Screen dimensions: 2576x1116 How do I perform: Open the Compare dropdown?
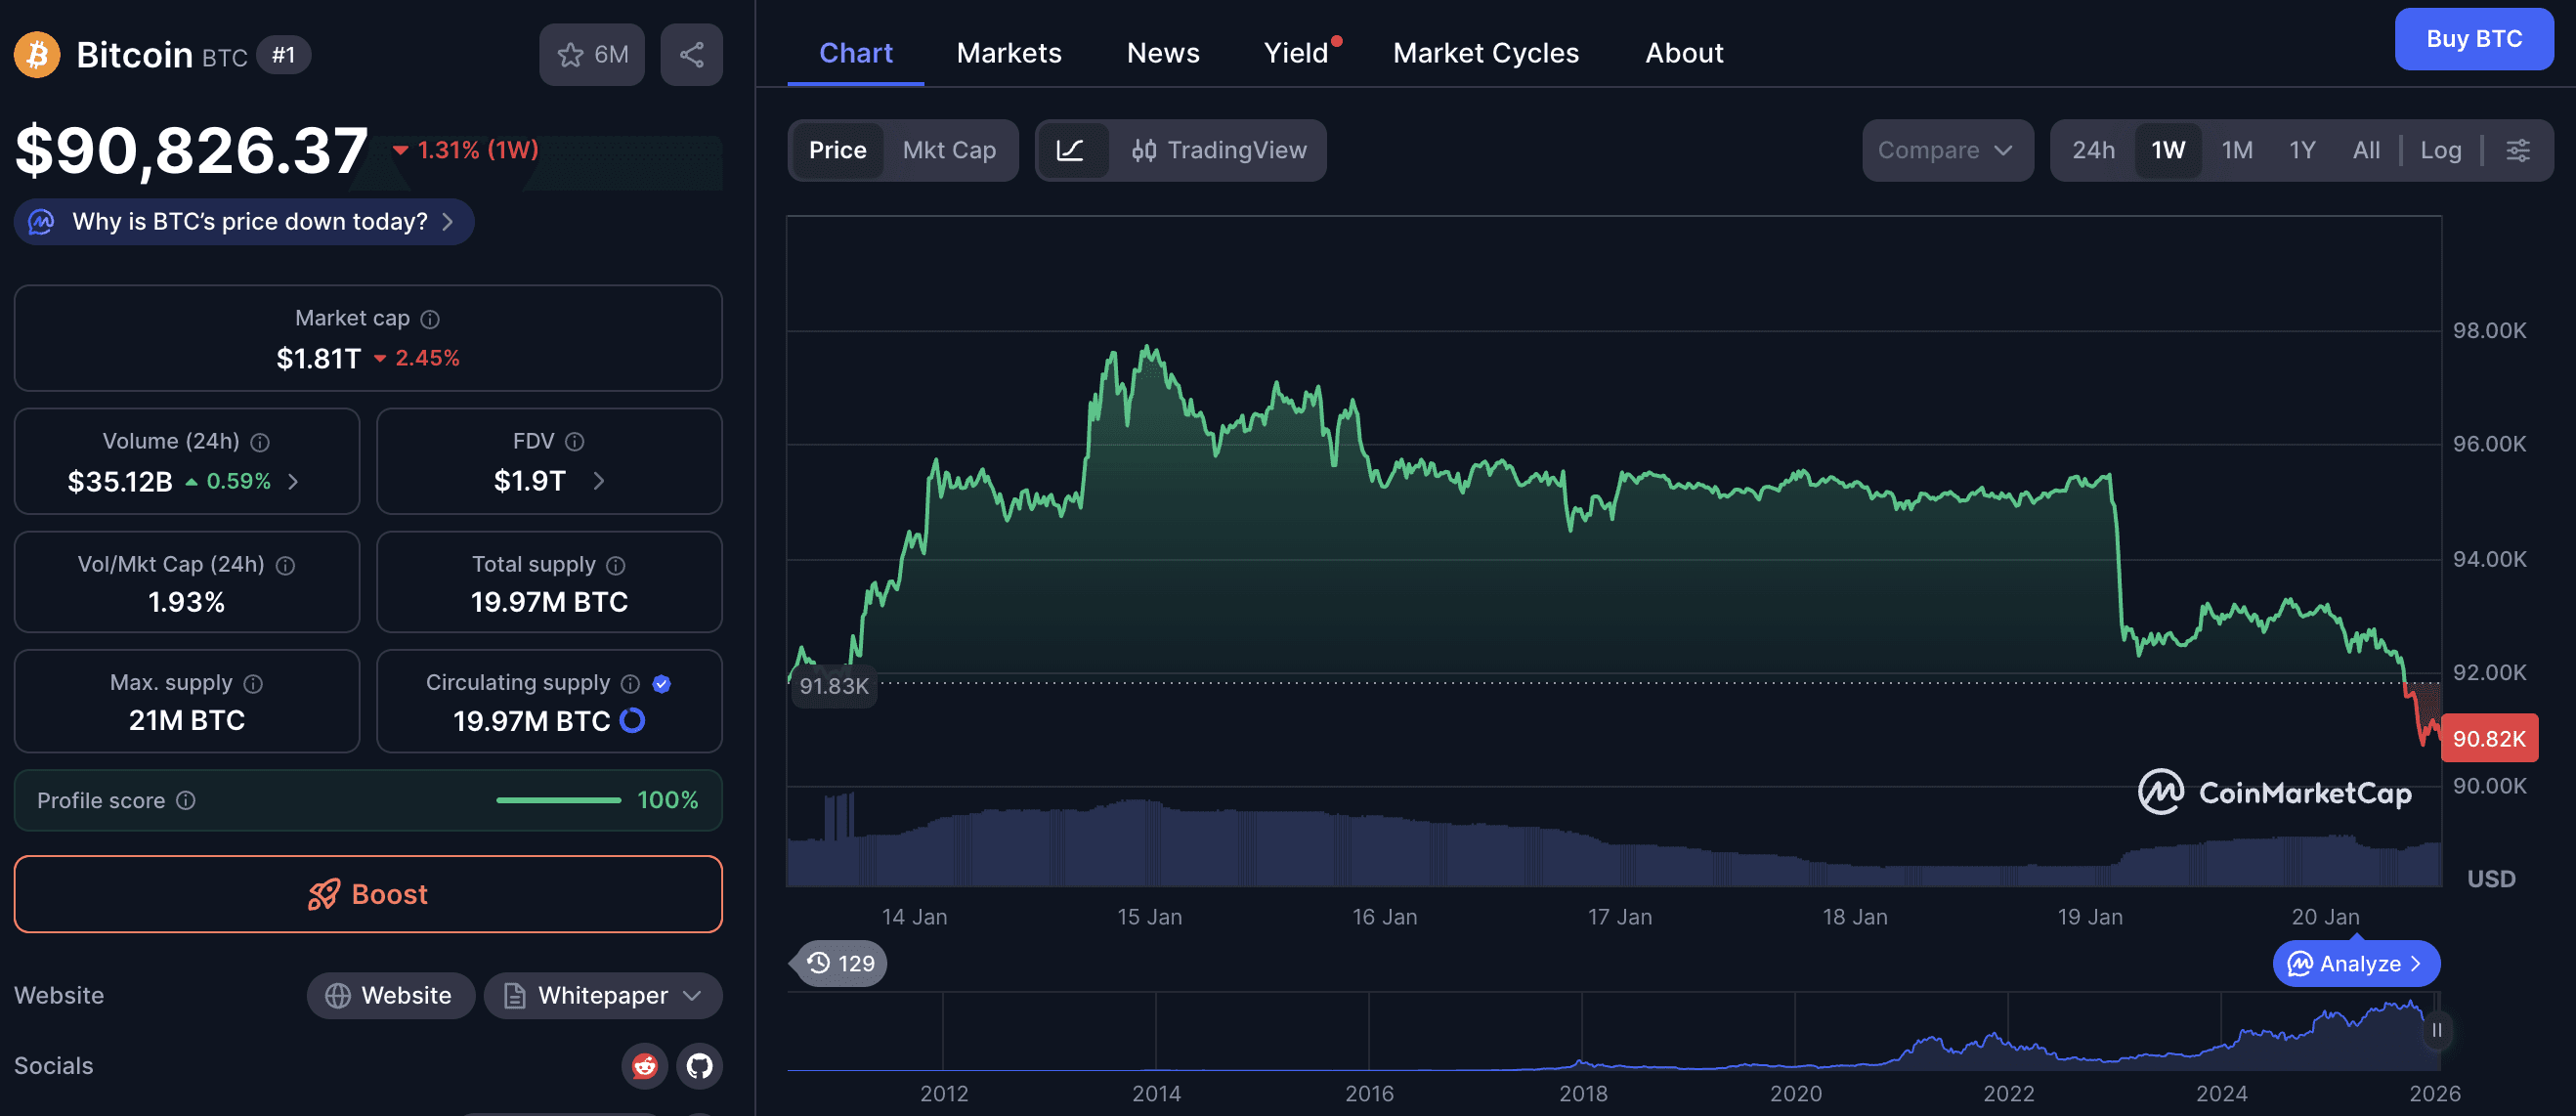(1945, 150)
